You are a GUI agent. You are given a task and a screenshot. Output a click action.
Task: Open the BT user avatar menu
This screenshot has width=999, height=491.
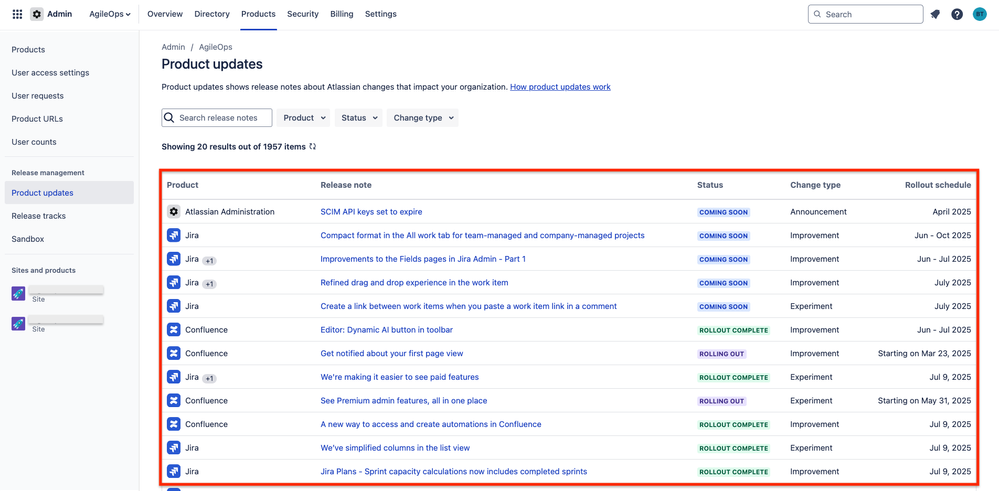pos(979,14)
